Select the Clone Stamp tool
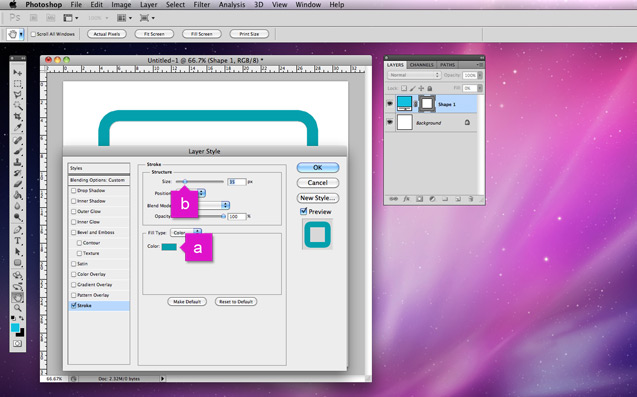The image size is (637, 397). pyautogui.click(x=17, y=162)
